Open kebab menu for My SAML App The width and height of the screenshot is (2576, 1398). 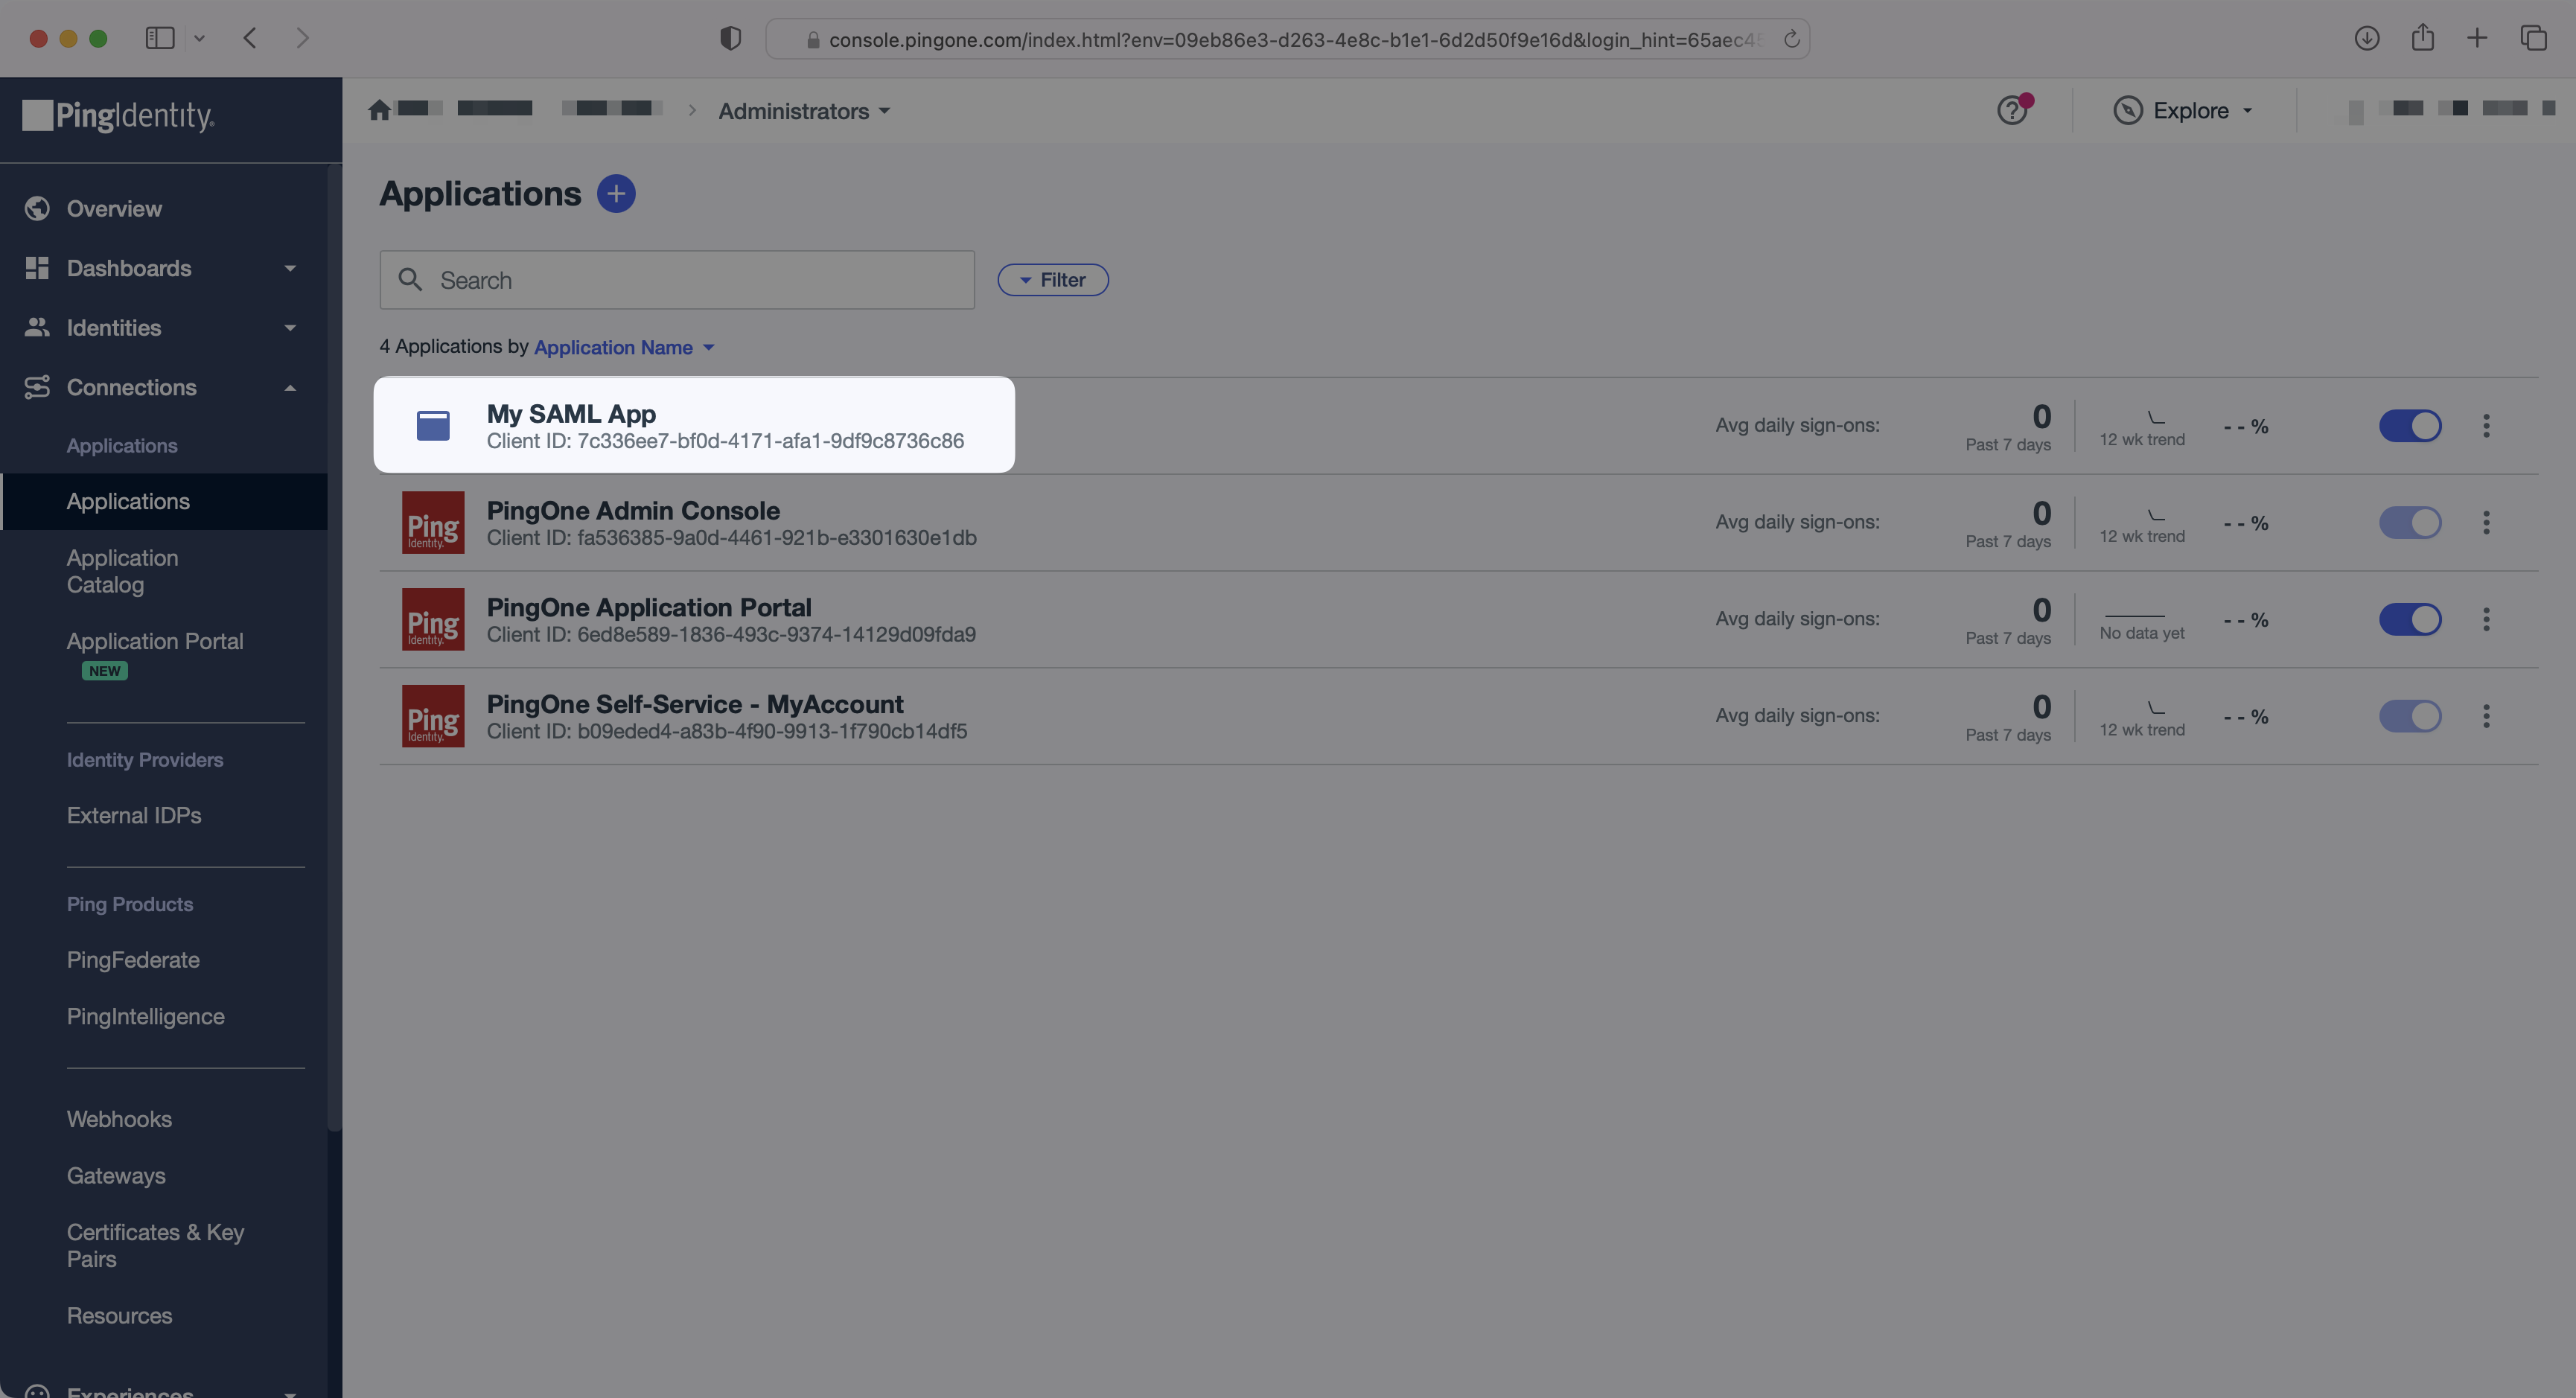pos(2486,426)
